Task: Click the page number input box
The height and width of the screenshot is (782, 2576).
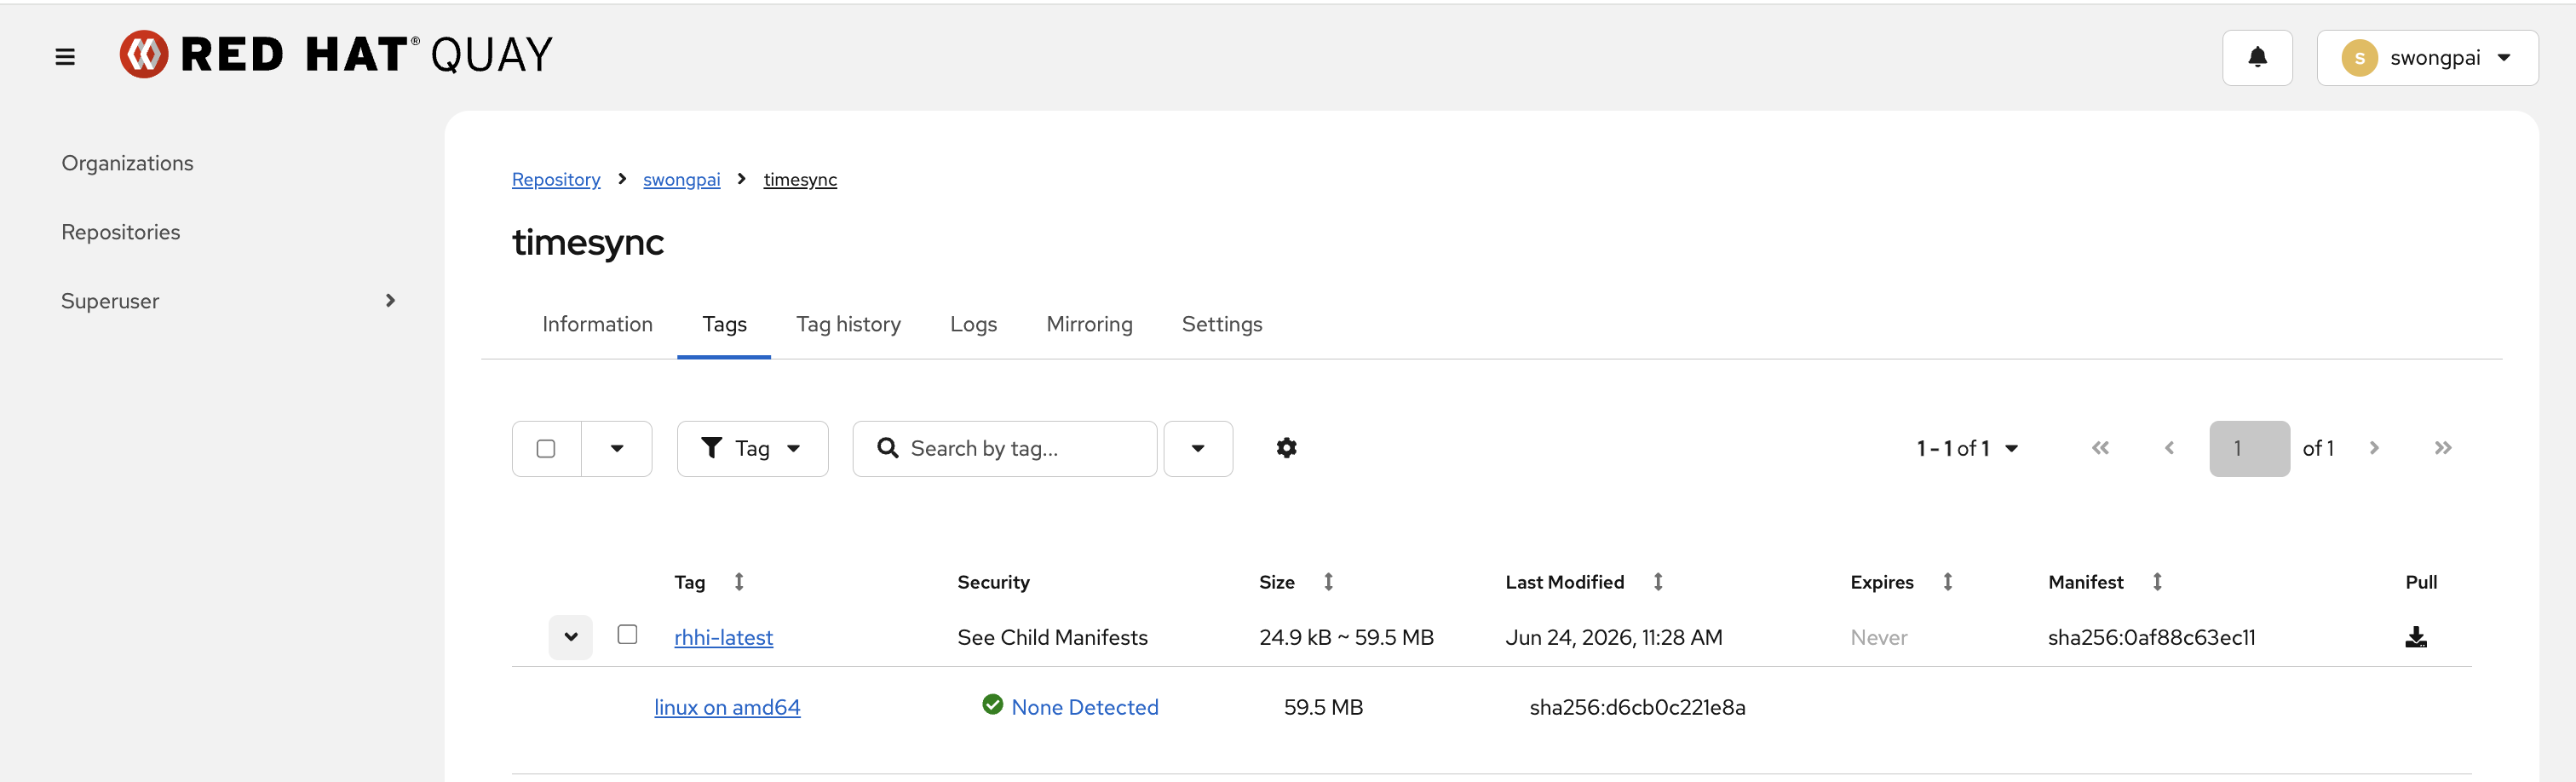Action: [2249, 448]
